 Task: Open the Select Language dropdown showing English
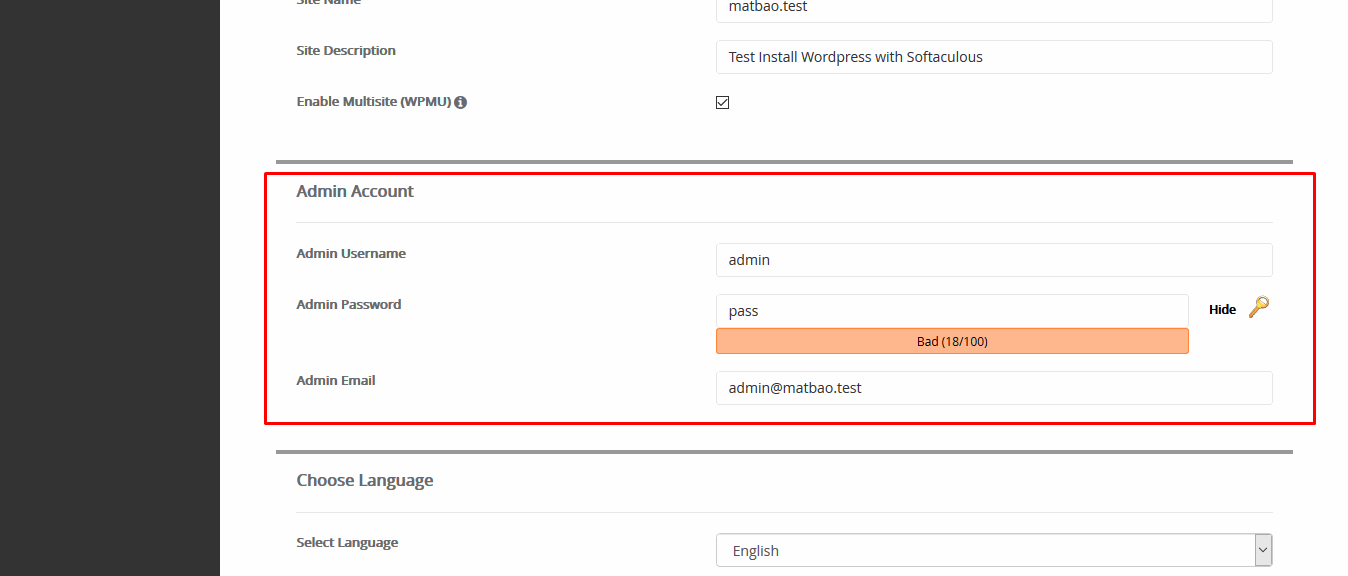(x=985, y=550)
